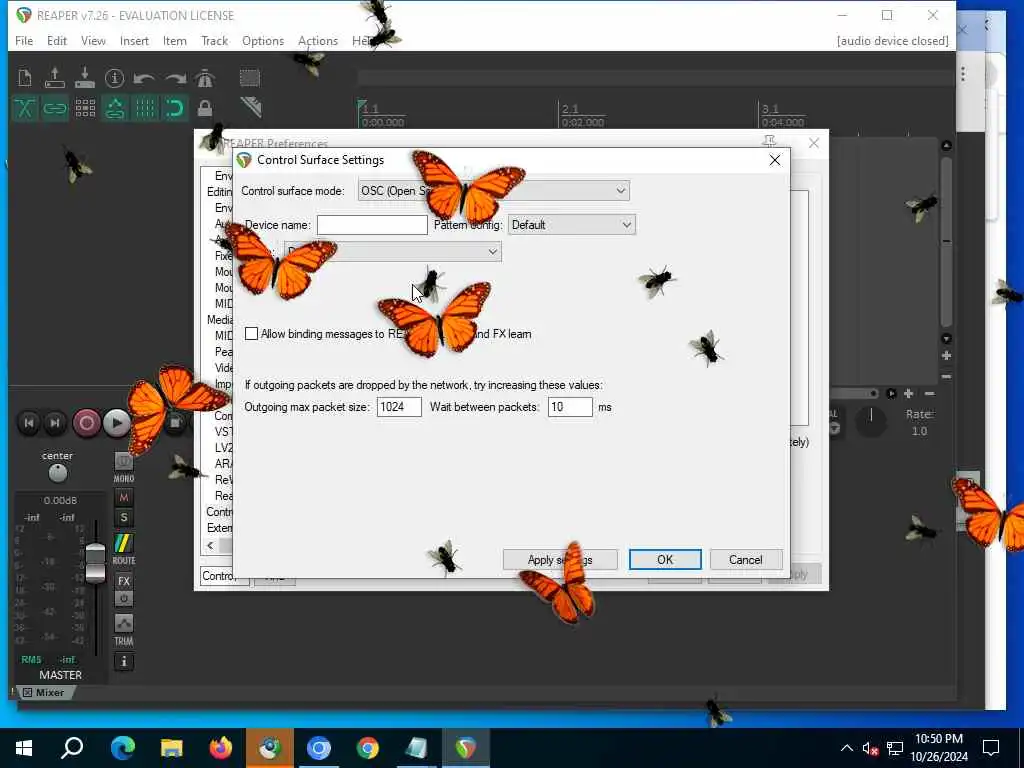Toggle snap magnet toolbar button
The image size is (1024, 768).
point(175,107)
